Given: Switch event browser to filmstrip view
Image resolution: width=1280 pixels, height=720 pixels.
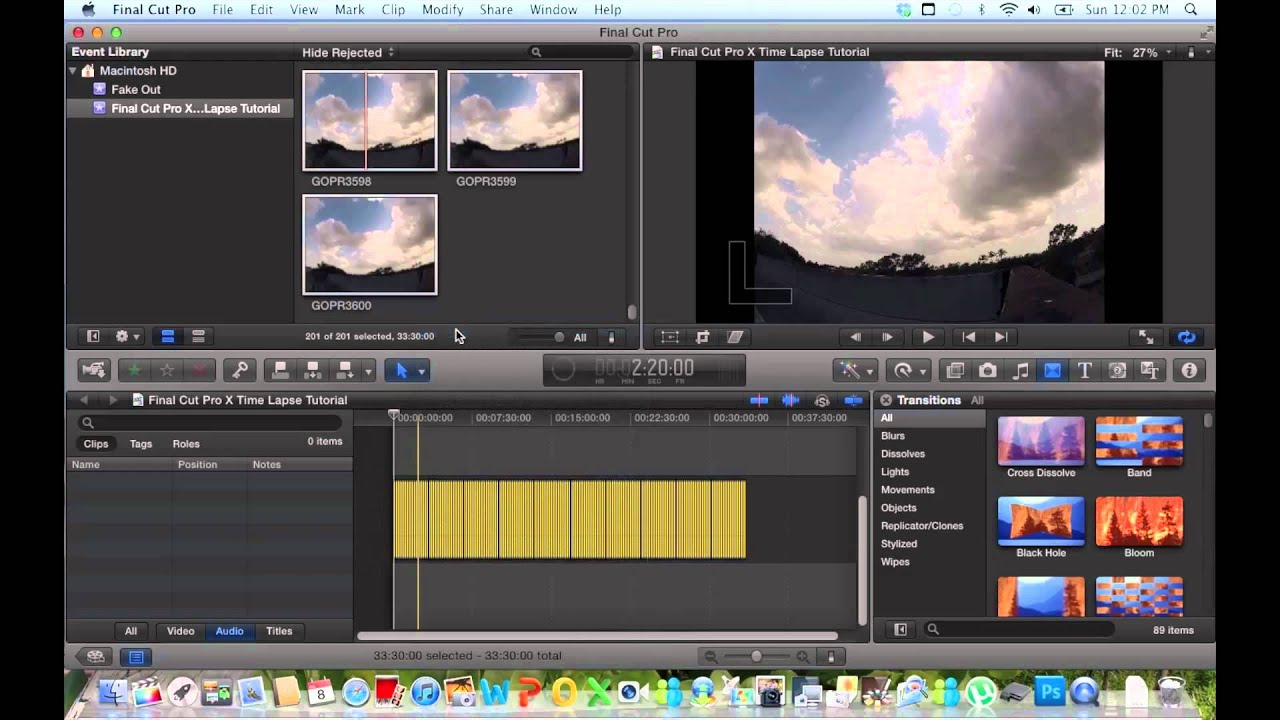Looking at the screenshot, I should 168,337.
